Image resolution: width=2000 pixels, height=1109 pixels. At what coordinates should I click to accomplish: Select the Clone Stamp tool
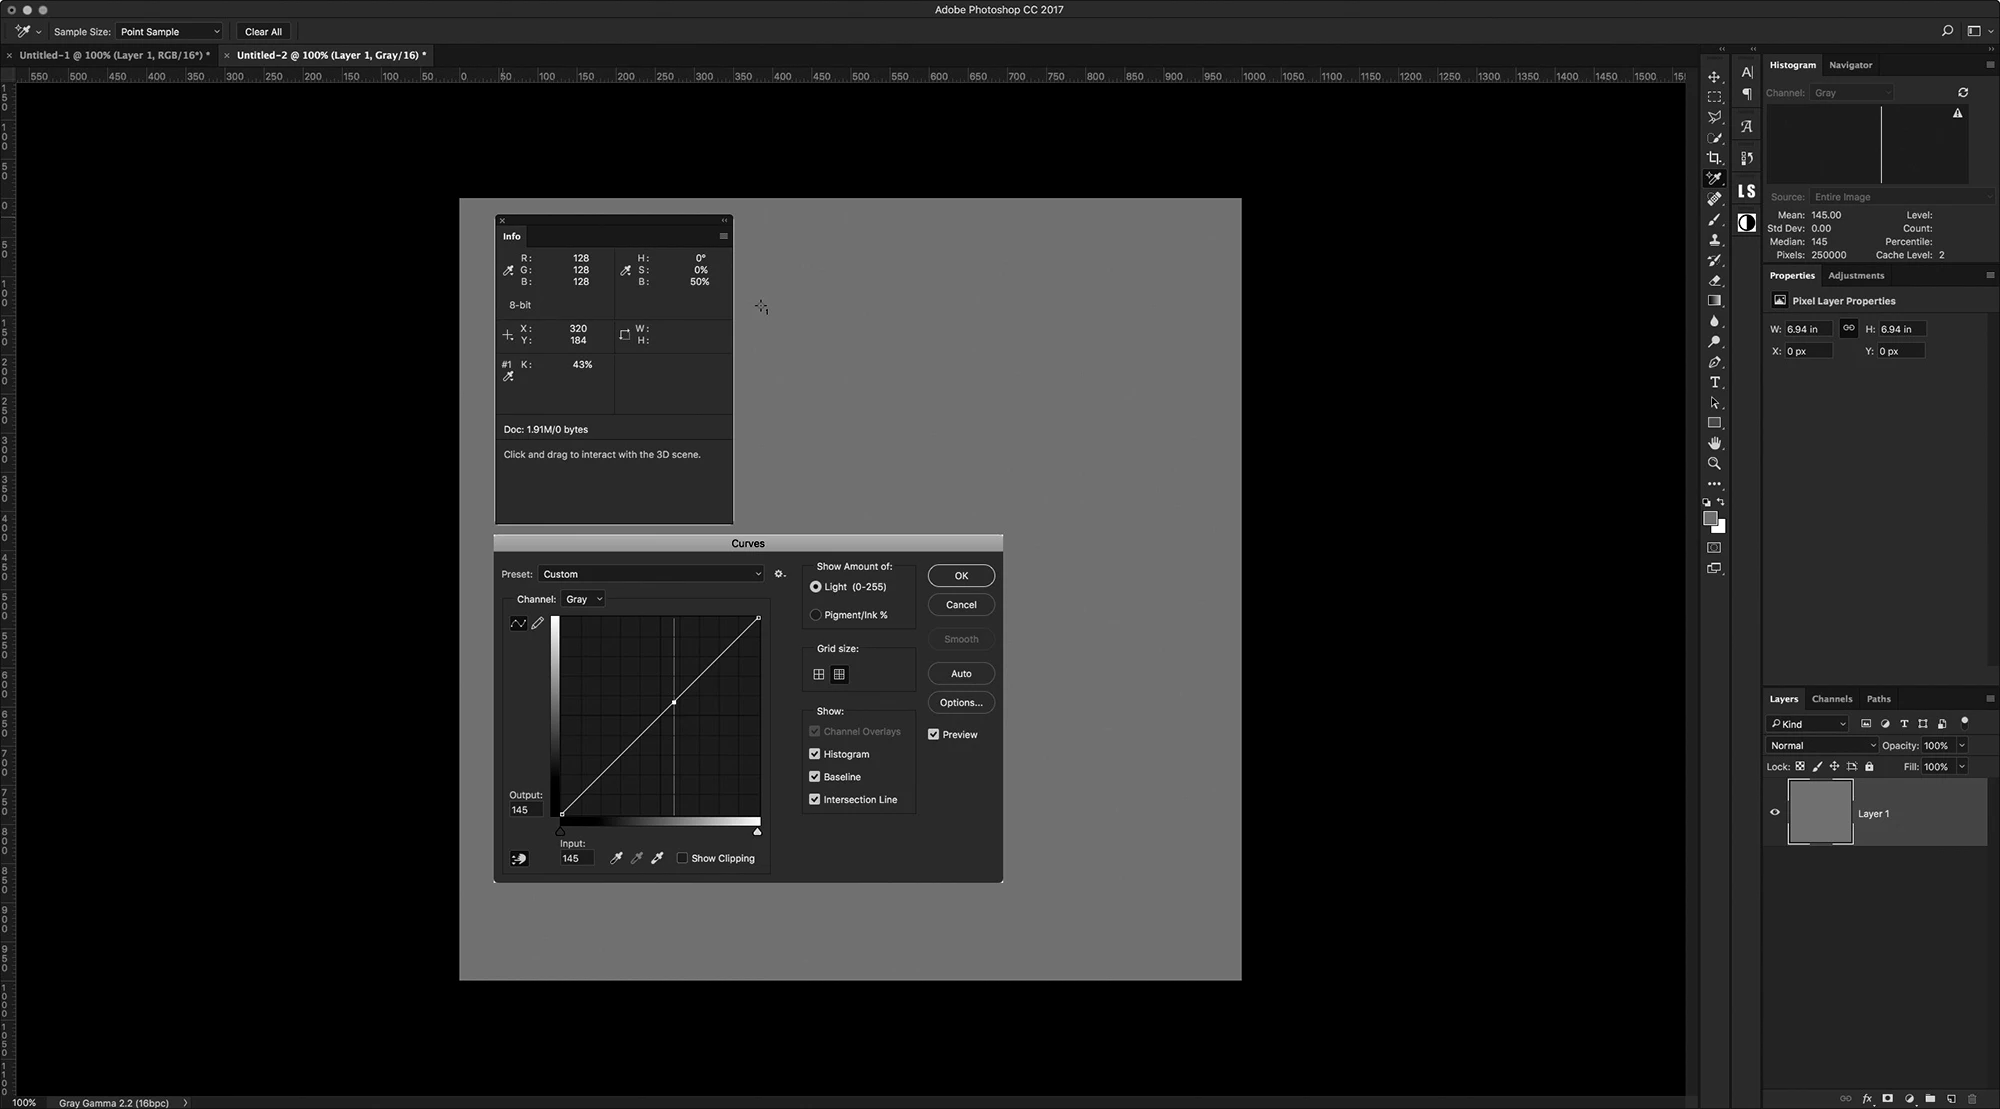coord(1714,240)
